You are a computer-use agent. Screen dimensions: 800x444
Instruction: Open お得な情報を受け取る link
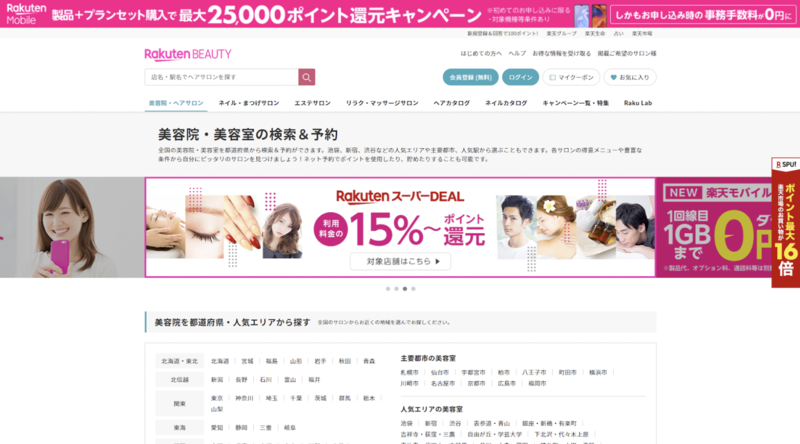[562, 54]
